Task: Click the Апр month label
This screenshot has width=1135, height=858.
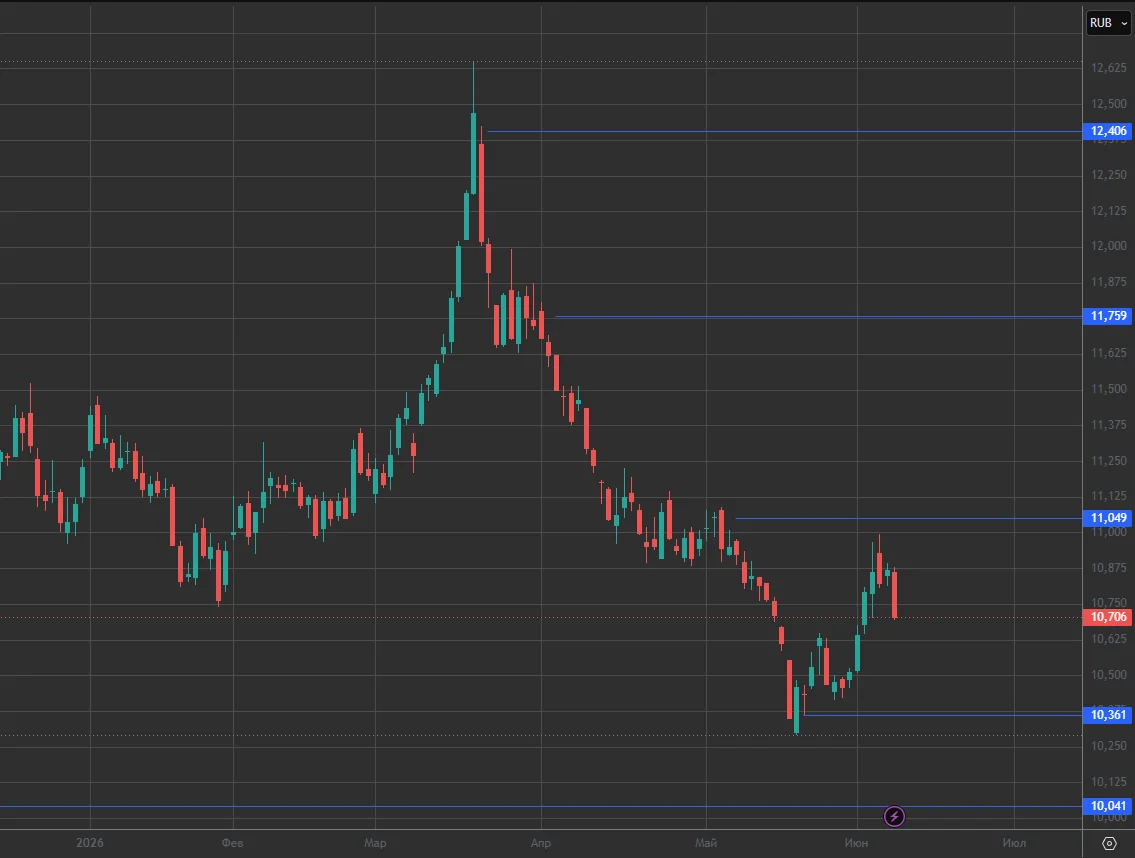Action: (541, 843)
